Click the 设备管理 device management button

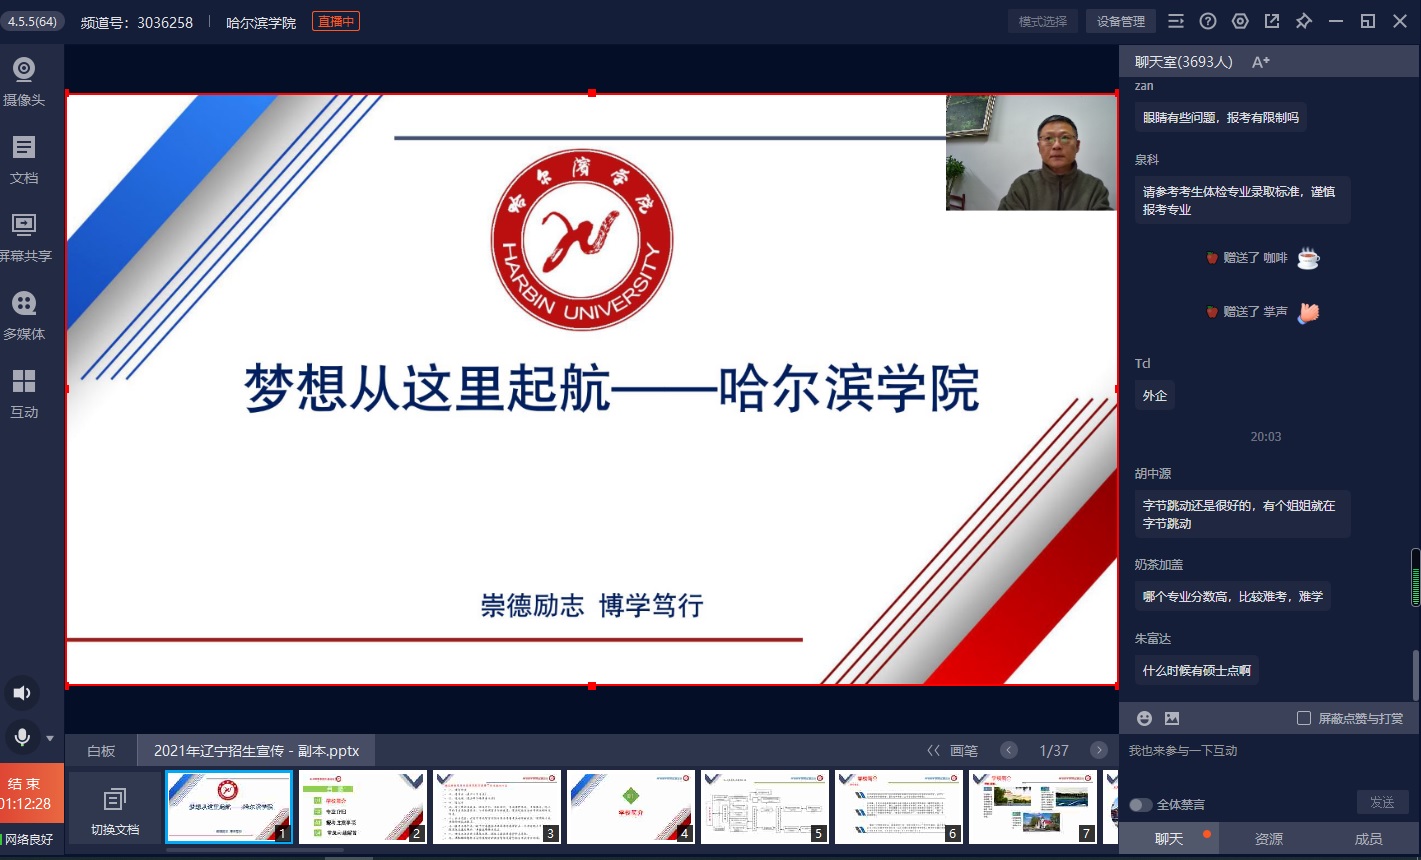1120,21
